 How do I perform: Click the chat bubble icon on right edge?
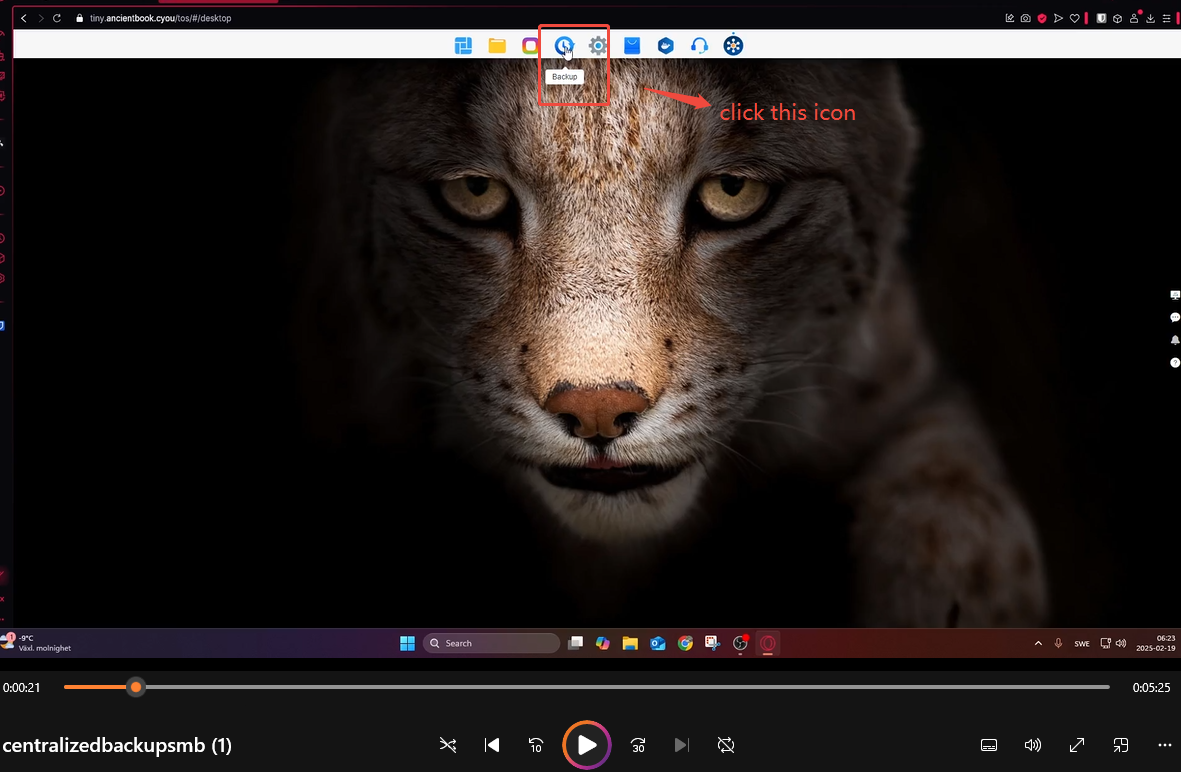point(1174,318)
